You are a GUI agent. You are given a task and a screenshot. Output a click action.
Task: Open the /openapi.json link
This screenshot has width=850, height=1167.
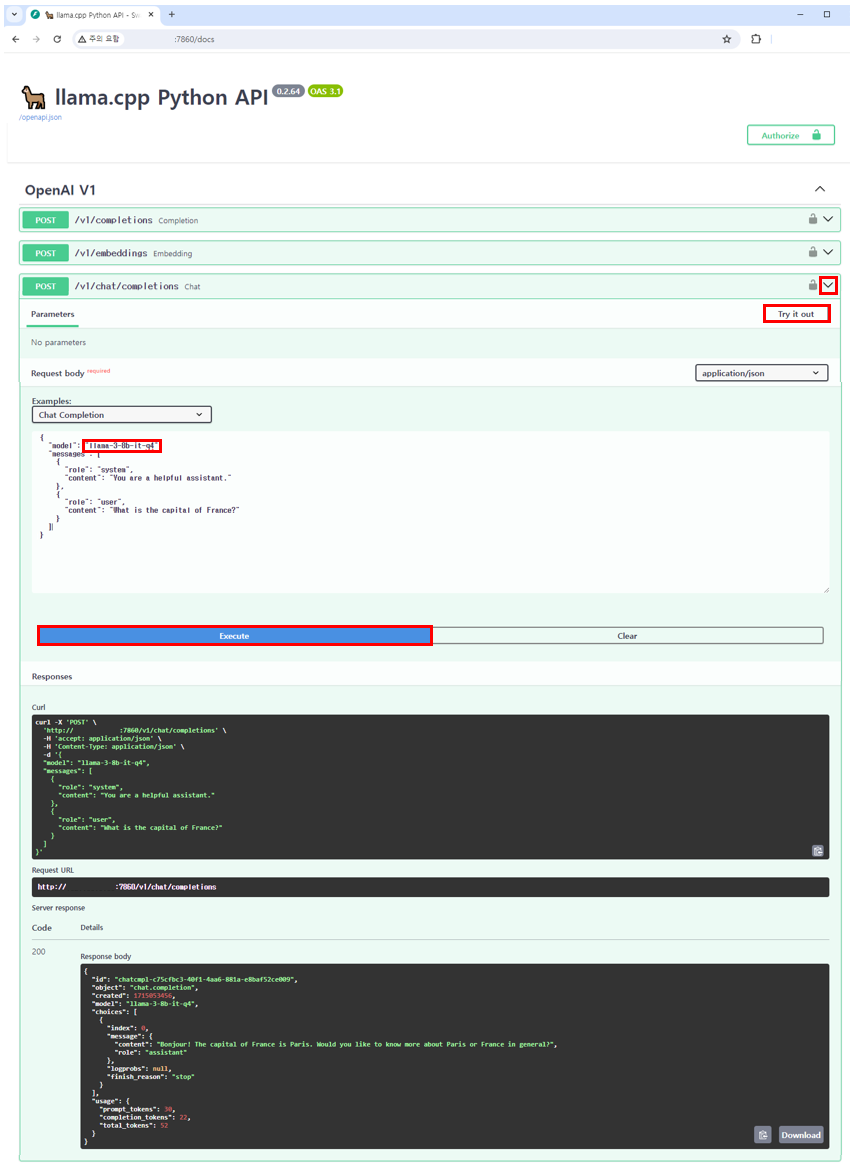click(x=40, y=118)
